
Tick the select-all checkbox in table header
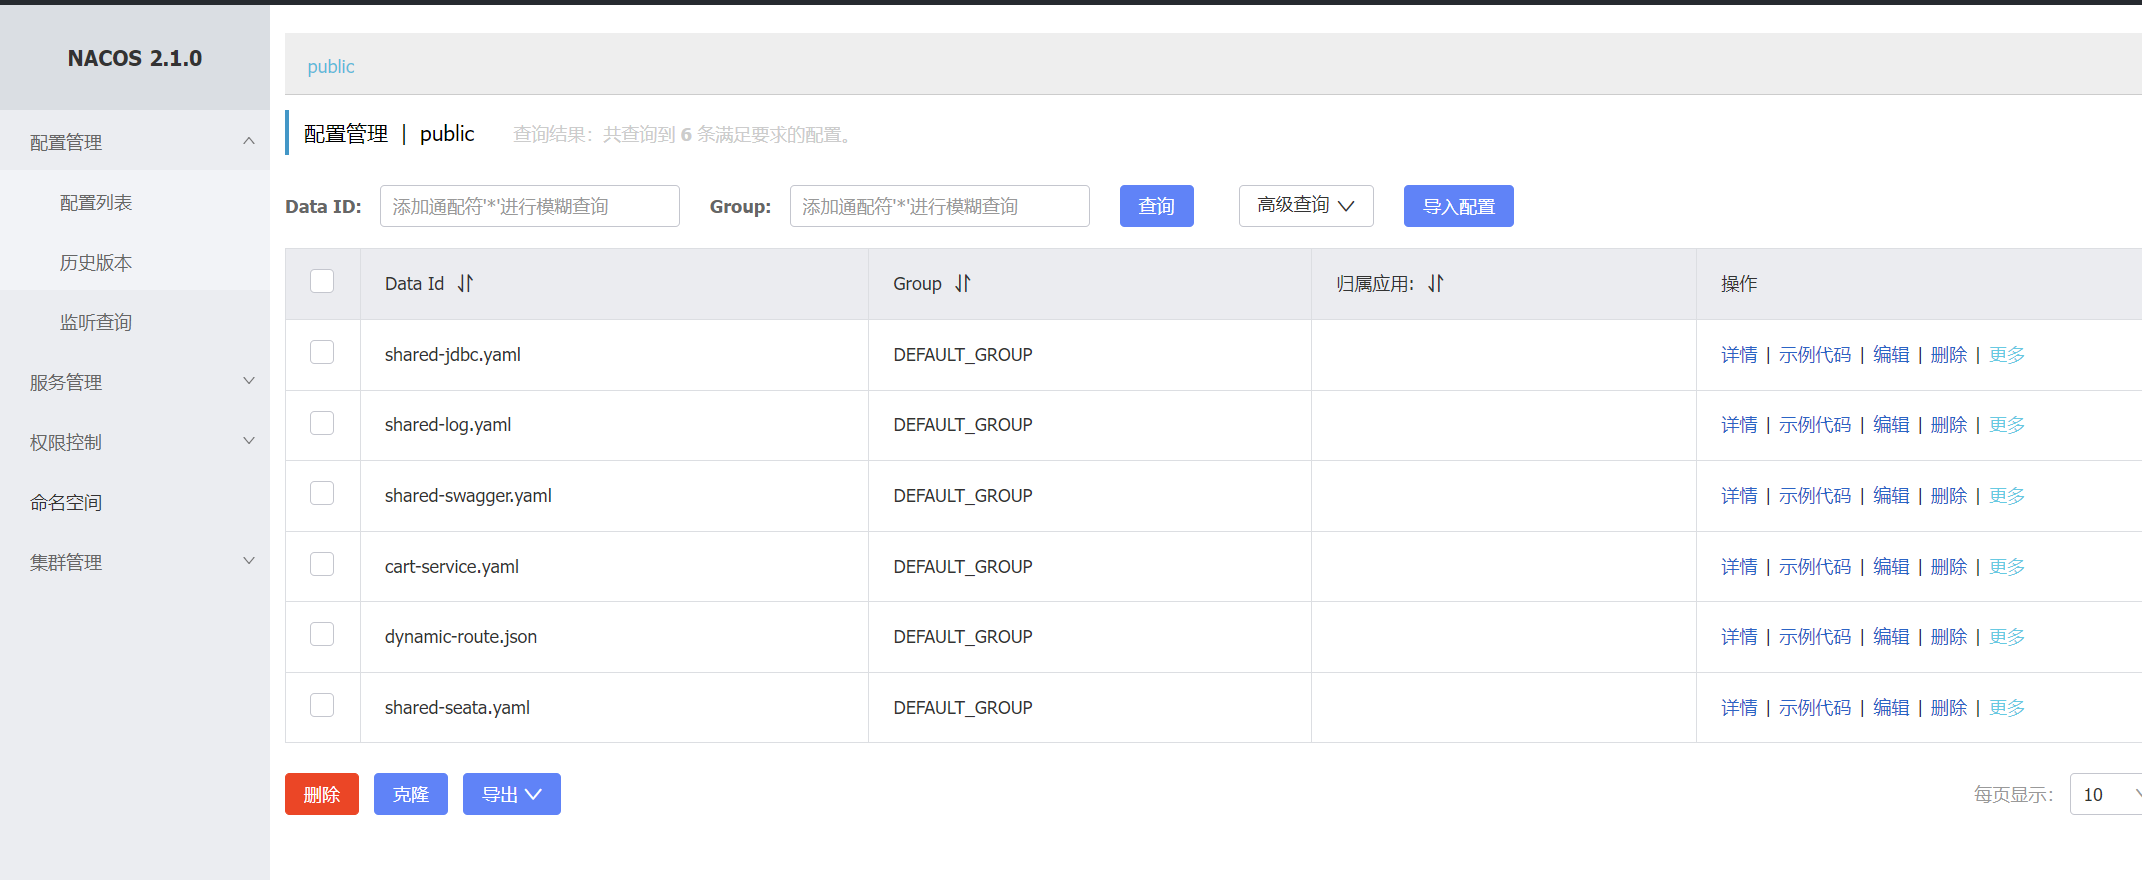point(322,282)
